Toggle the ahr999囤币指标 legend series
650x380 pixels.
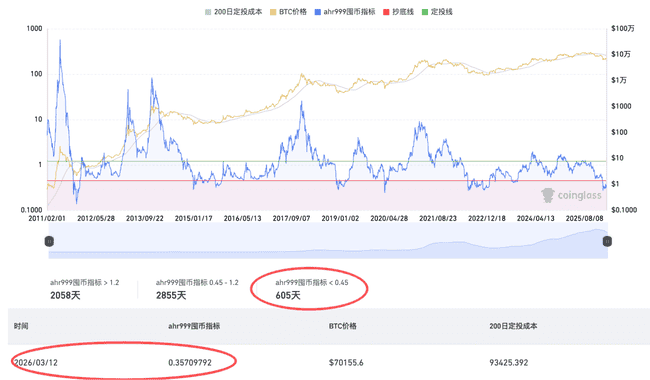tap(345, 12)
